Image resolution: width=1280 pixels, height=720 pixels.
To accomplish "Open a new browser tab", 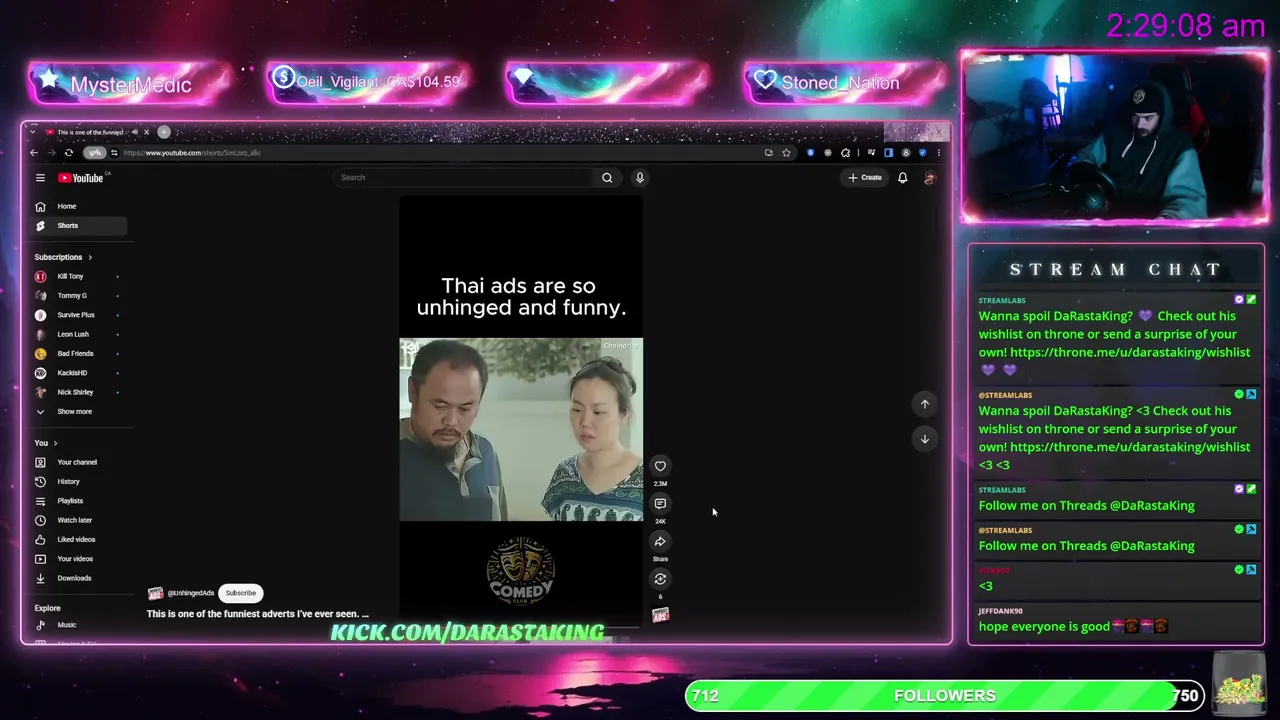I will (x=164, y=132).
